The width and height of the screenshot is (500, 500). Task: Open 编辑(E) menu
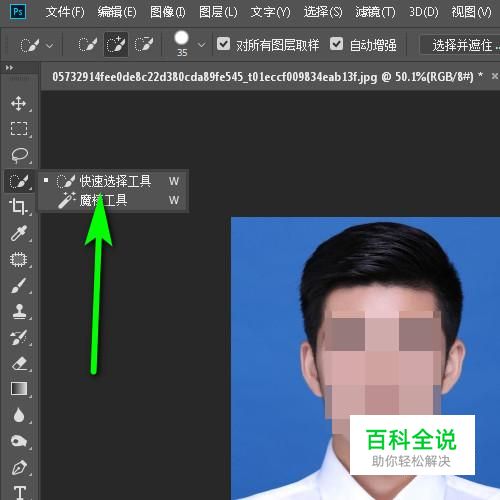click(117, 12)
